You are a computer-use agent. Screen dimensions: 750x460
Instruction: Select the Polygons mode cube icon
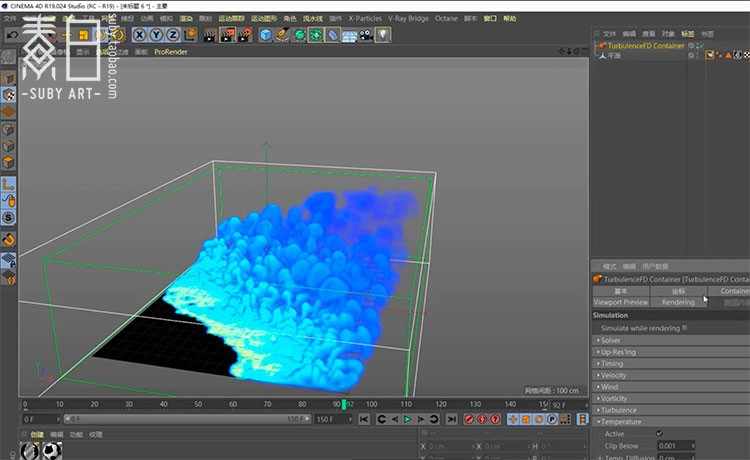click(9, 163)
